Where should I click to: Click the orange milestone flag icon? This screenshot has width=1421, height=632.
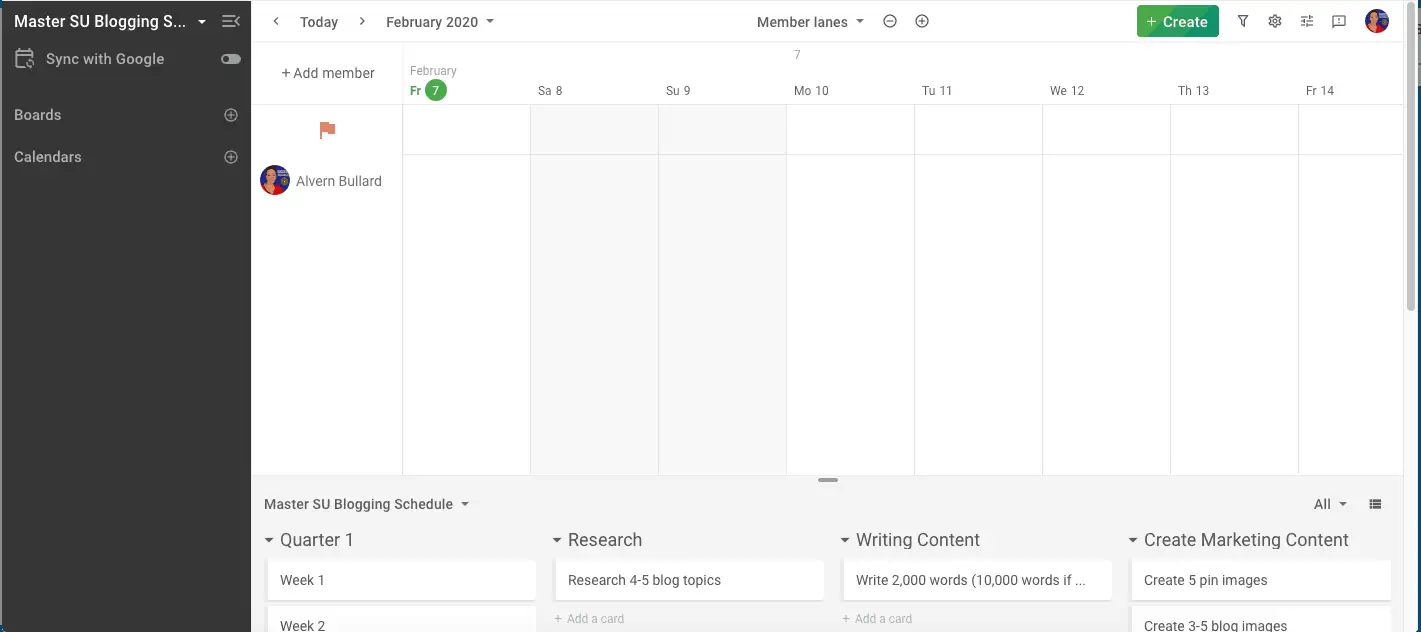coord(327,130)
